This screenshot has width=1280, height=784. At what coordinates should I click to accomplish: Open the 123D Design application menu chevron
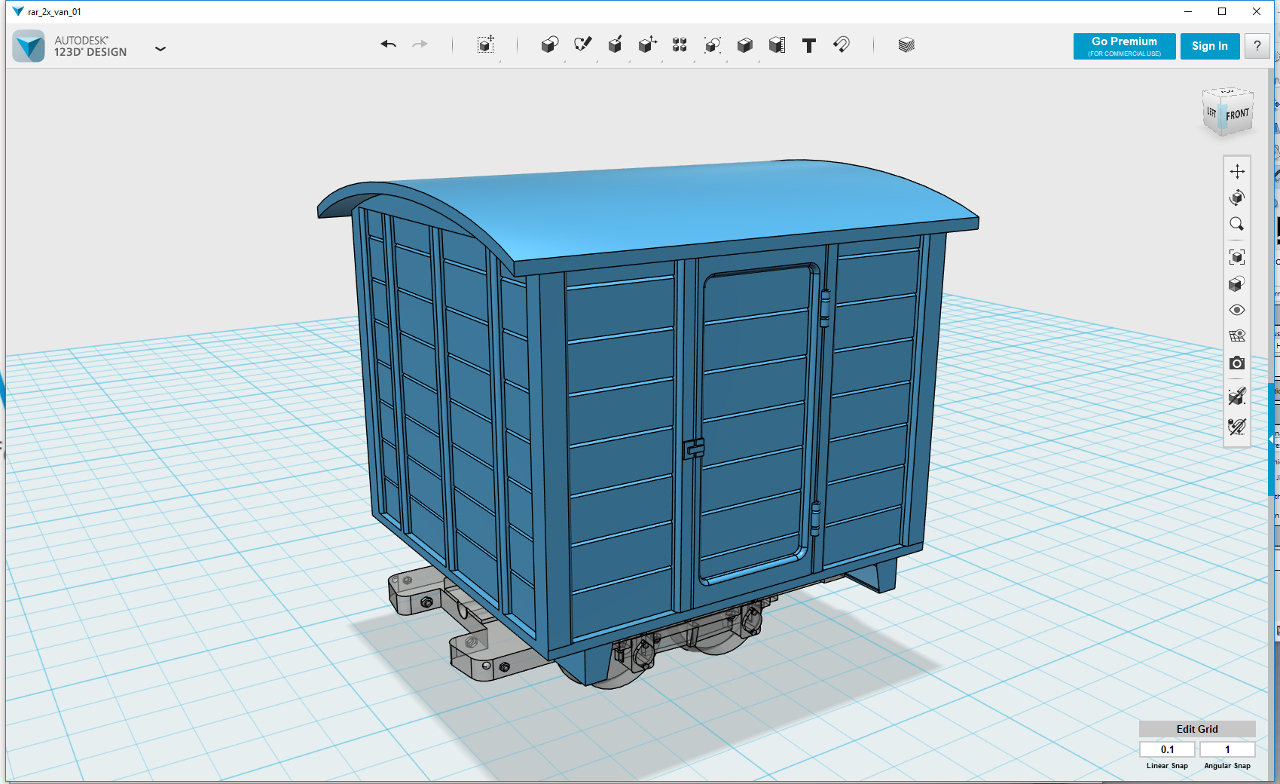click(160, 48)
